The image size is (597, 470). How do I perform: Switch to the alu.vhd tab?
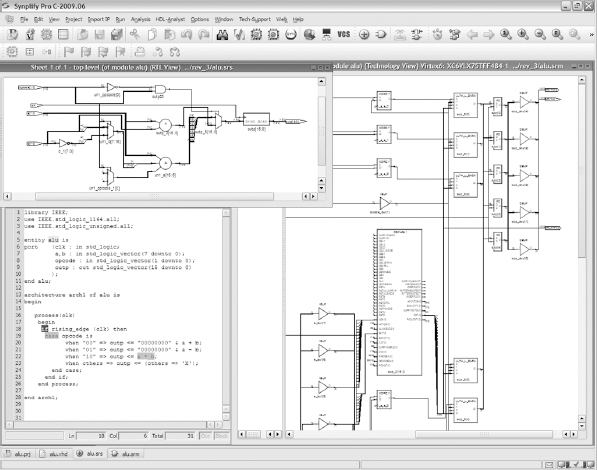(54, 454)
